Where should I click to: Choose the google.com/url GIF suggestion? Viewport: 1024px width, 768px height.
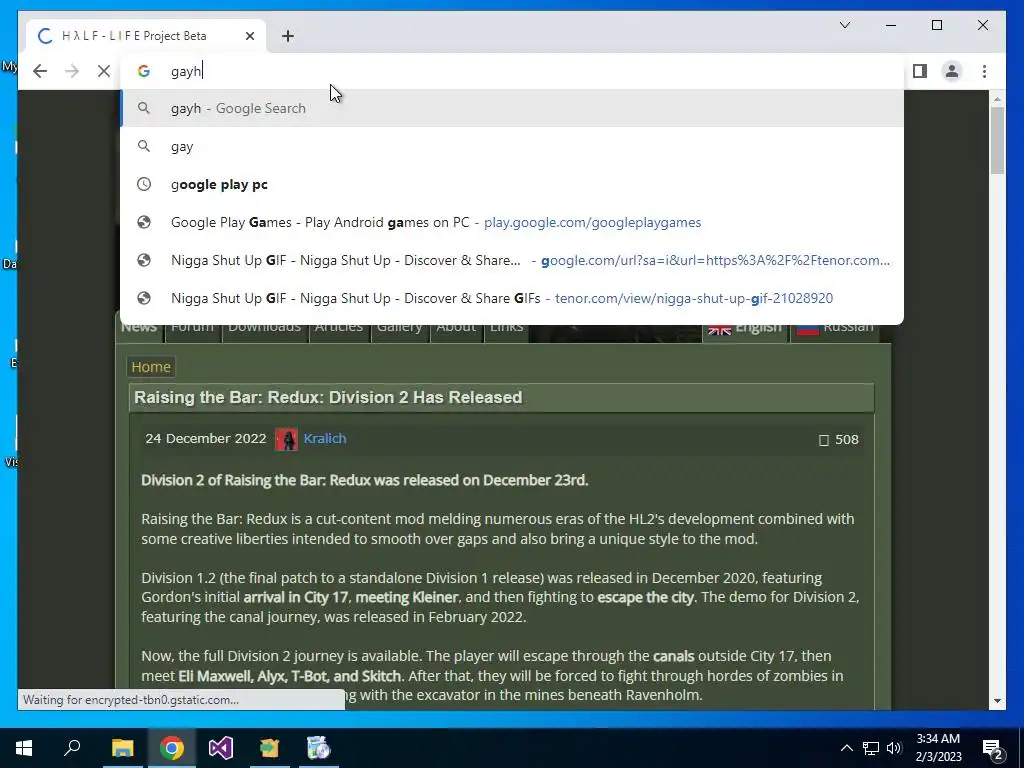tap(512, 260)
